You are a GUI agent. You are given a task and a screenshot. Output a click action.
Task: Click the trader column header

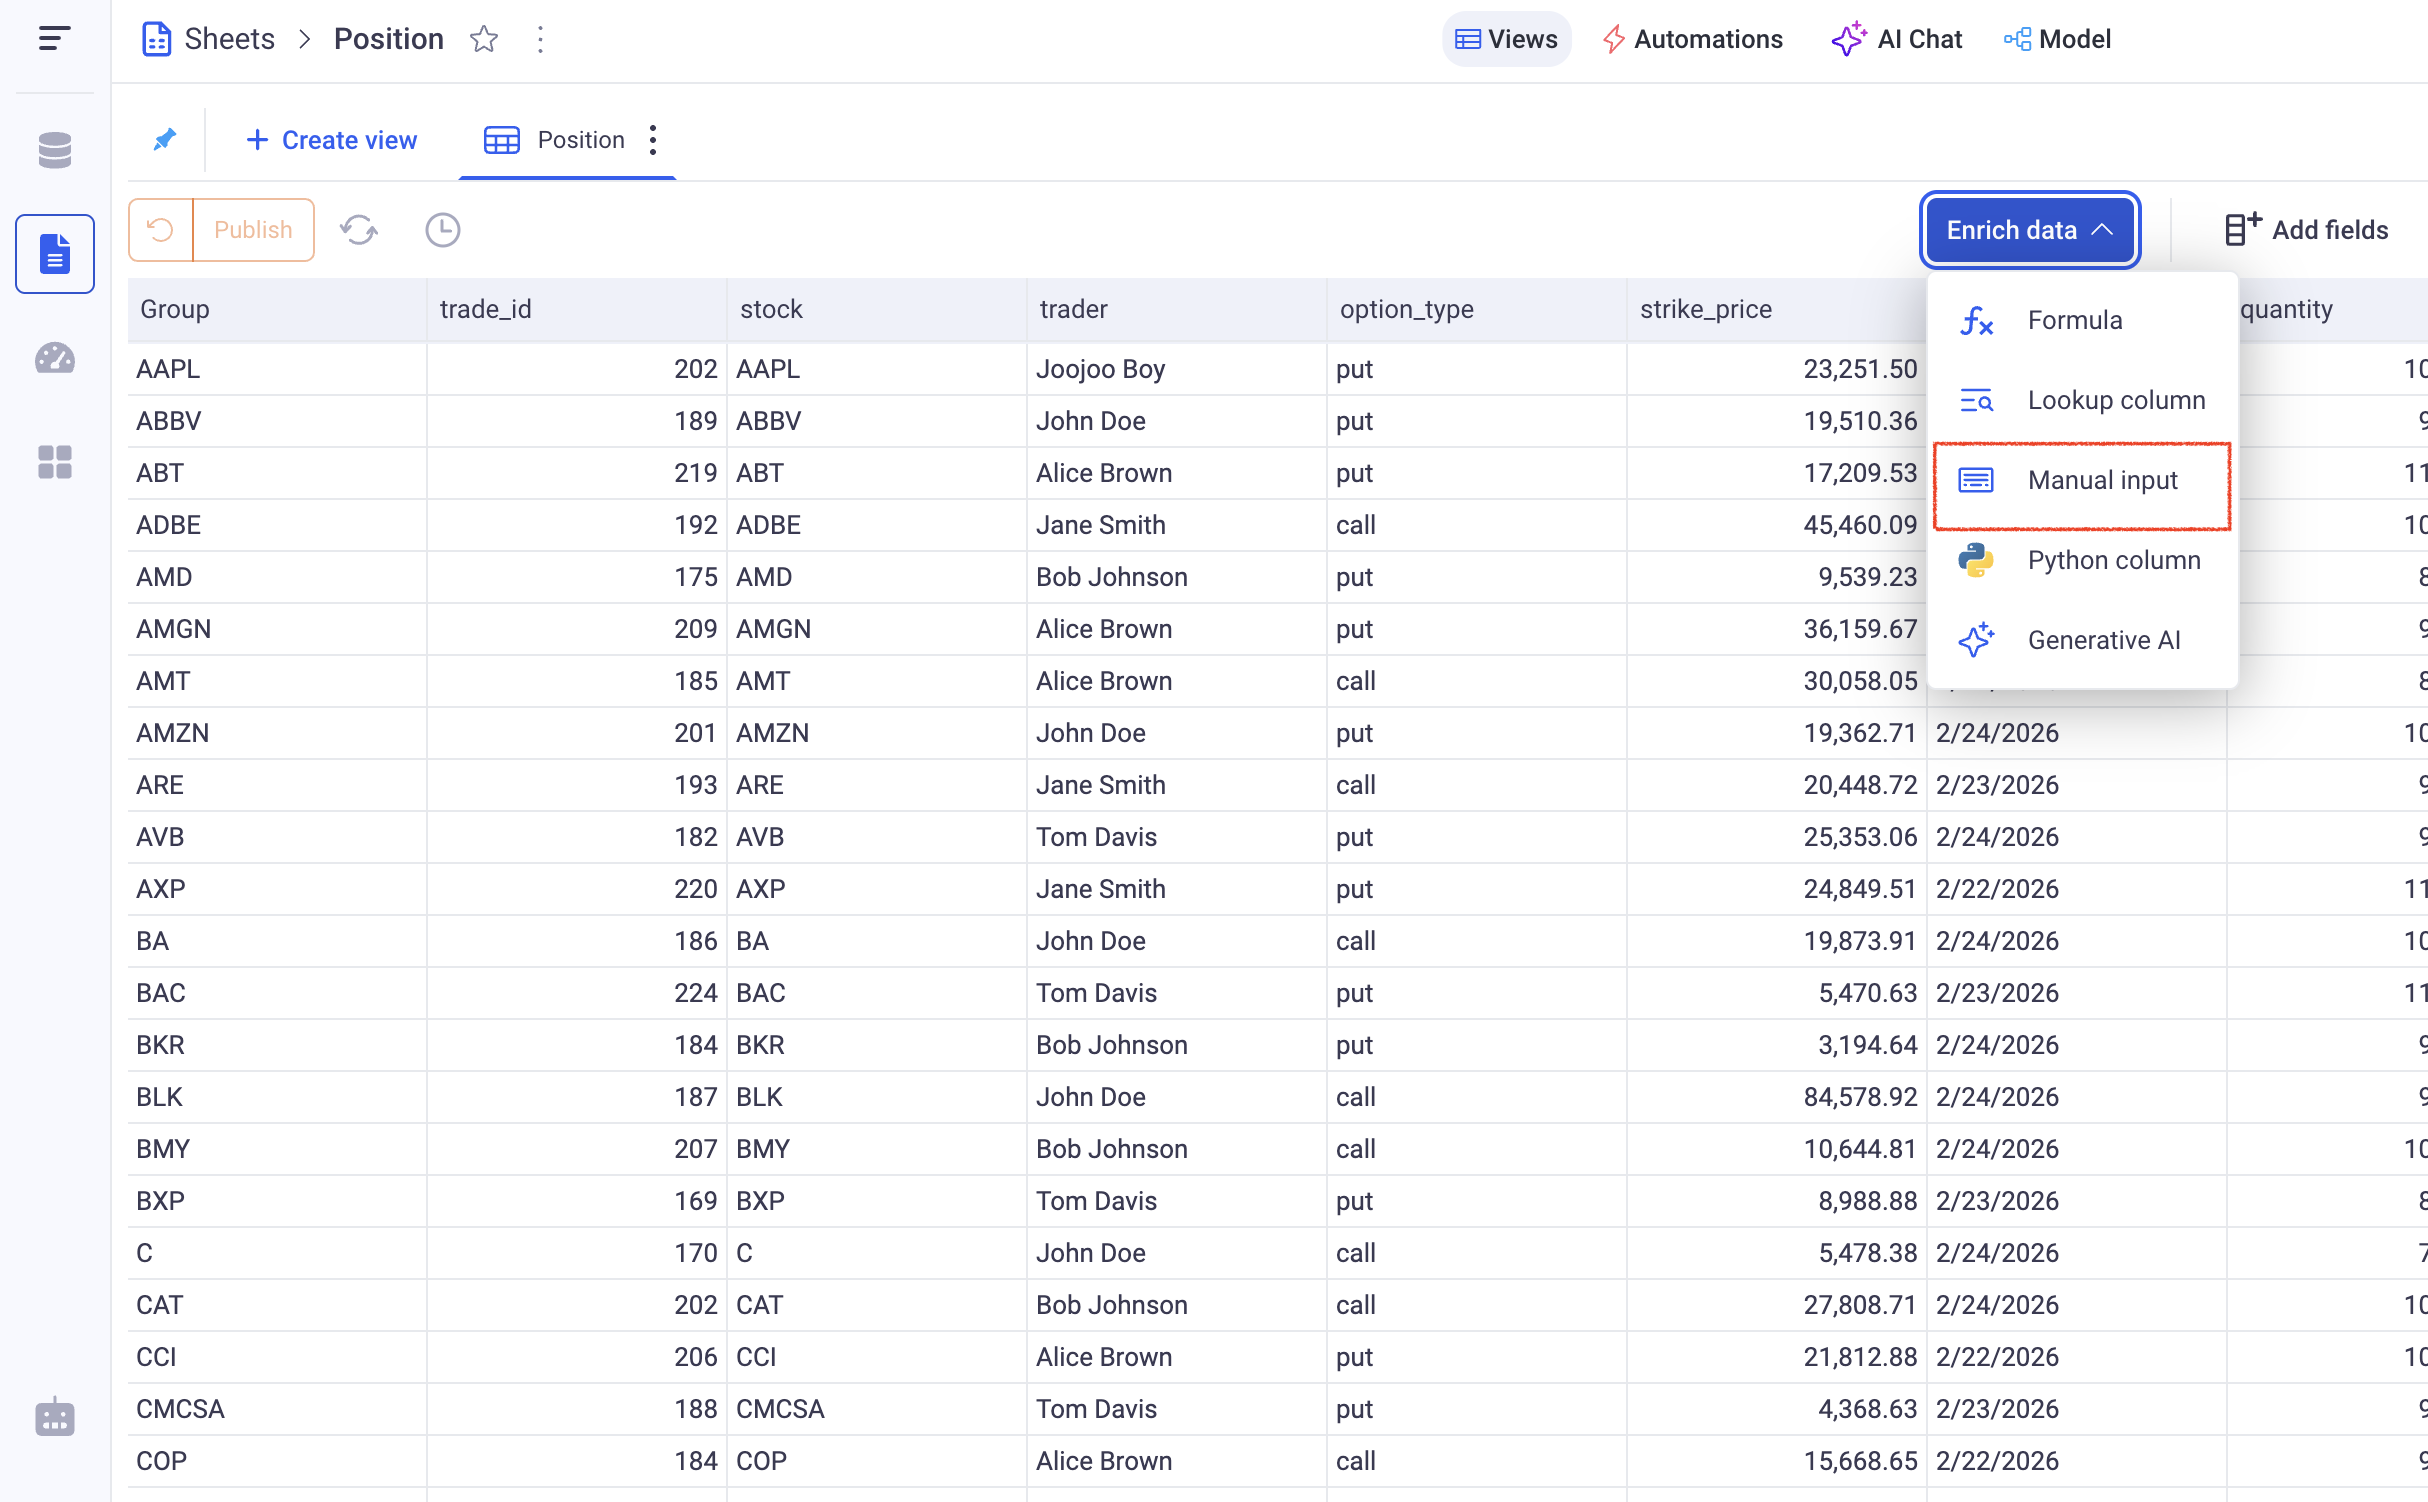click(x=1074, y=309)
